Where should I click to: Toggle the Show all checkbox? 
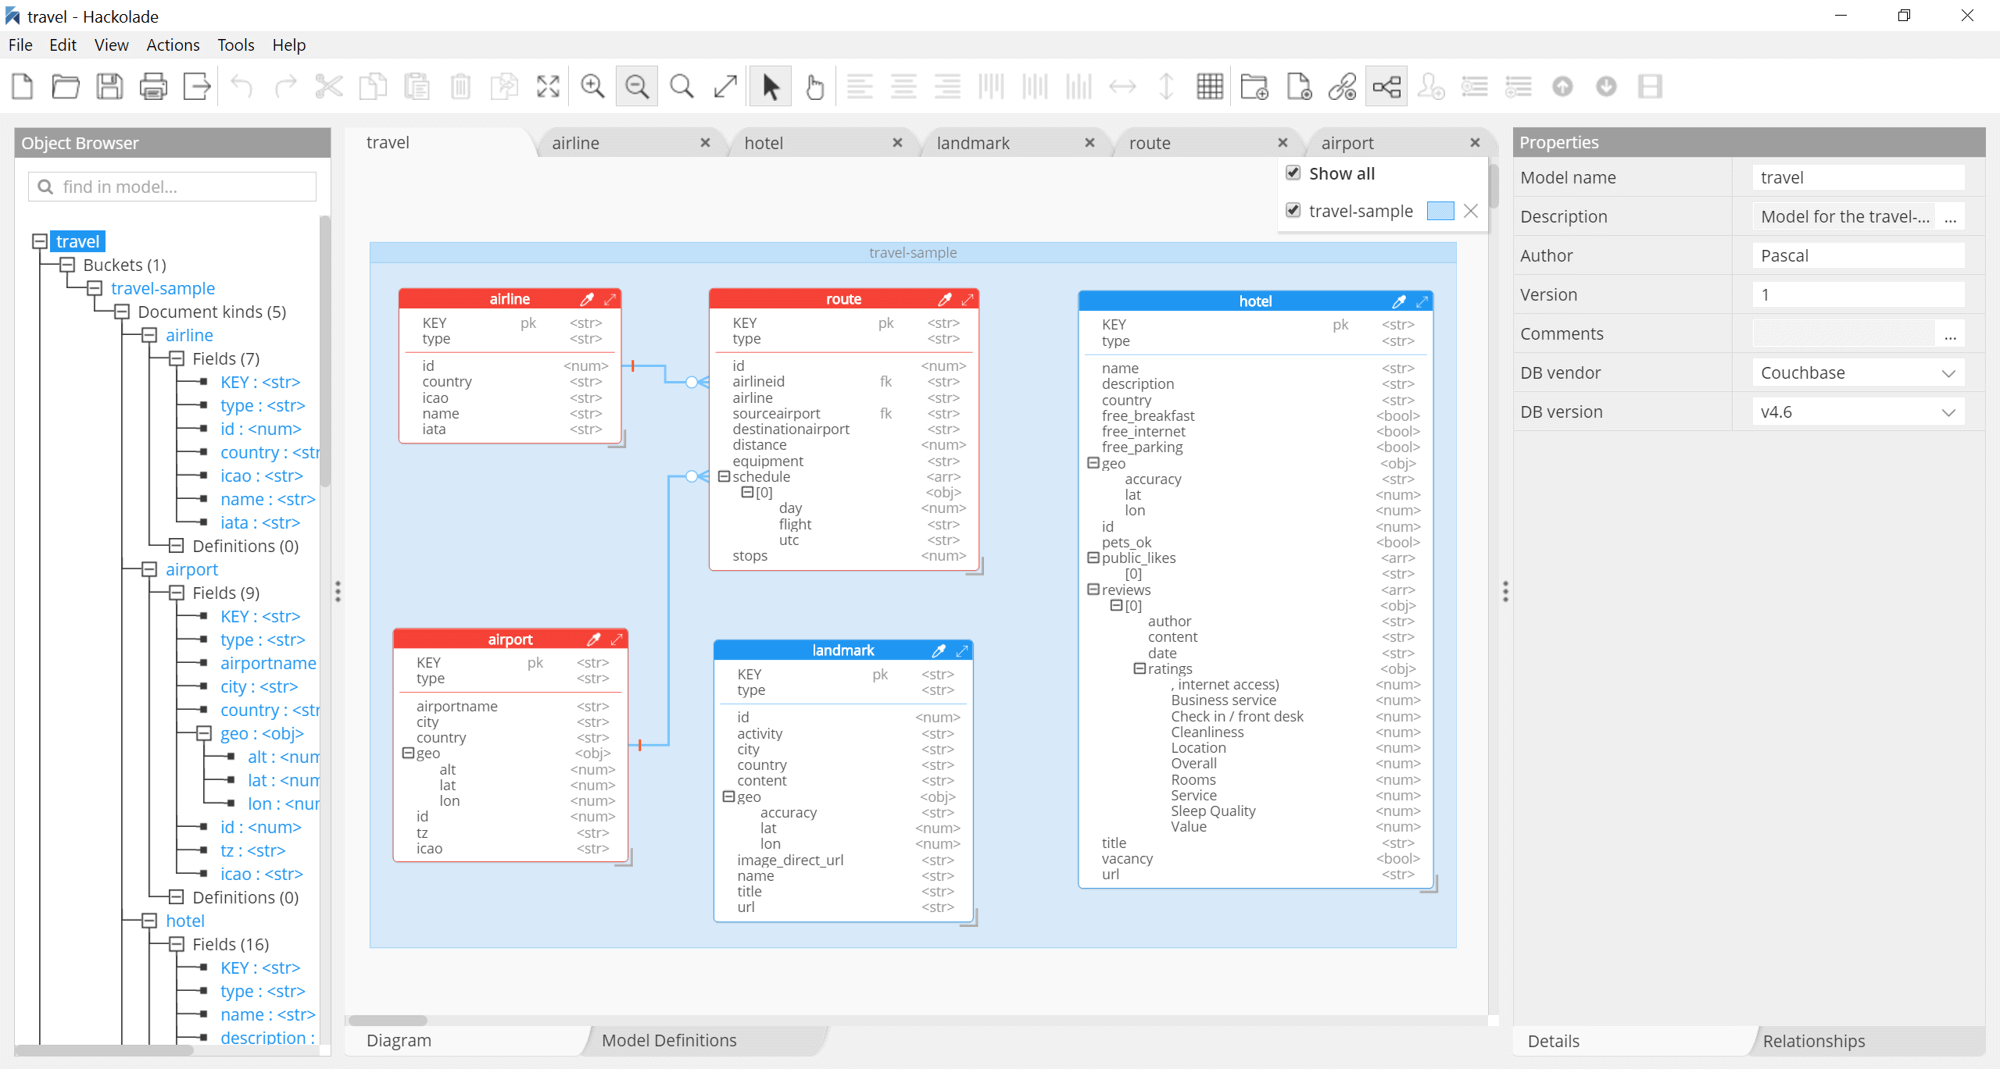coord(1293,173)
